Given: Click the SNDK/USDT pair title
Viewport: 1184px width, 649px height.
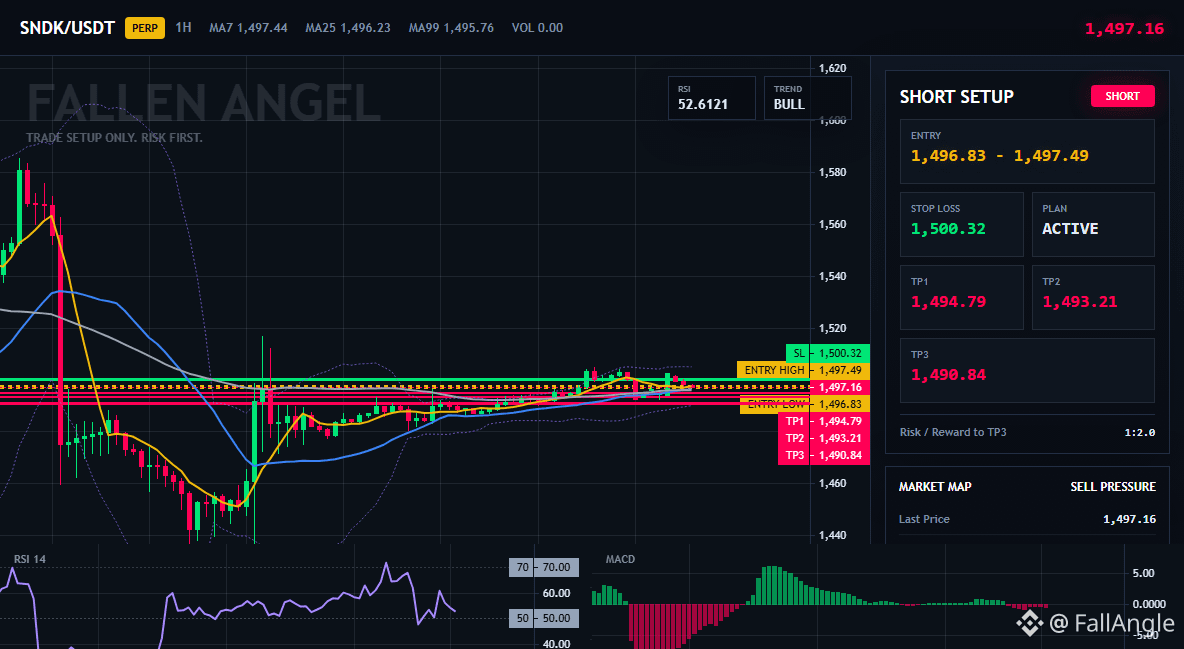Looking at the screenshot, I should [x=66, y=28].
